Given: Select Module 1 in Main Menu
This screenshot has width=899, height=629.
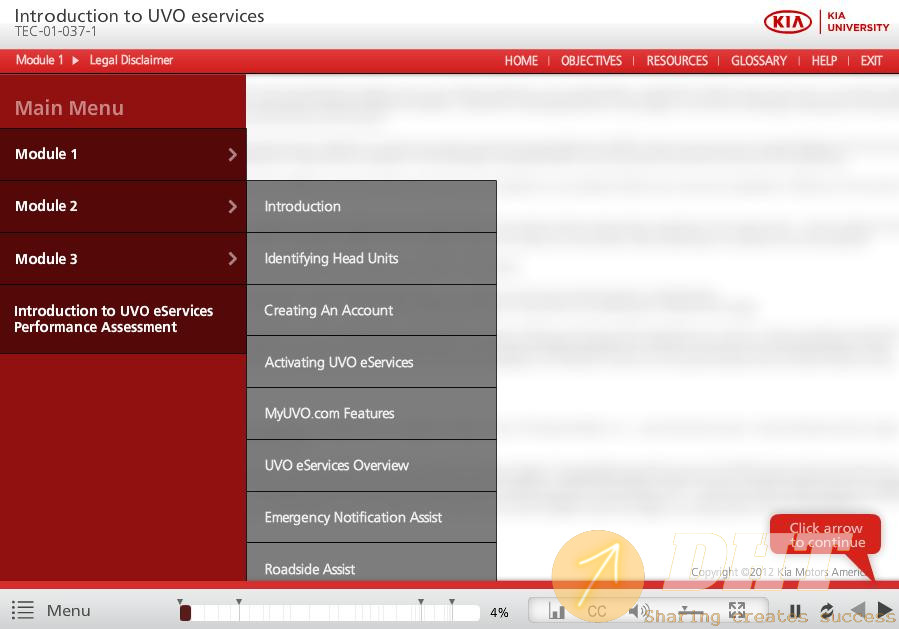Looking at the screenshot, I should point(123,154).
